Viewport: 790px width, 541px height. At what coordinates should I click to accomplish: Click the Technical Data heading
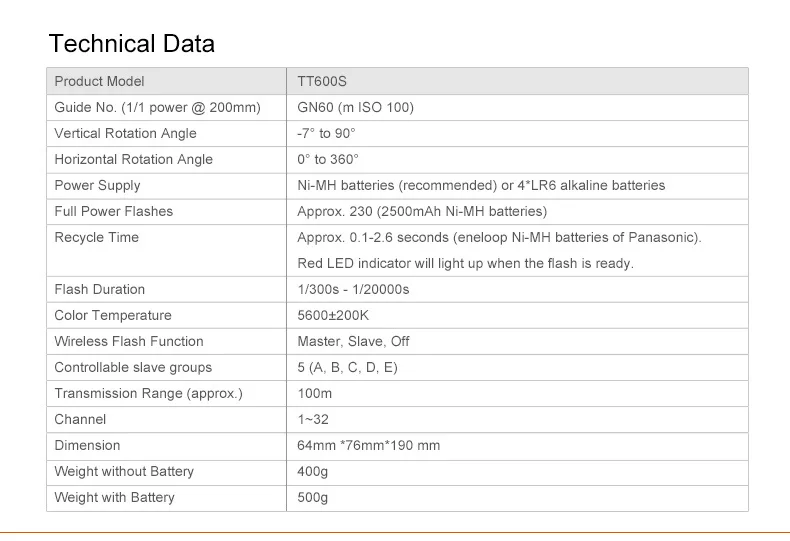[x=131, y=44]
